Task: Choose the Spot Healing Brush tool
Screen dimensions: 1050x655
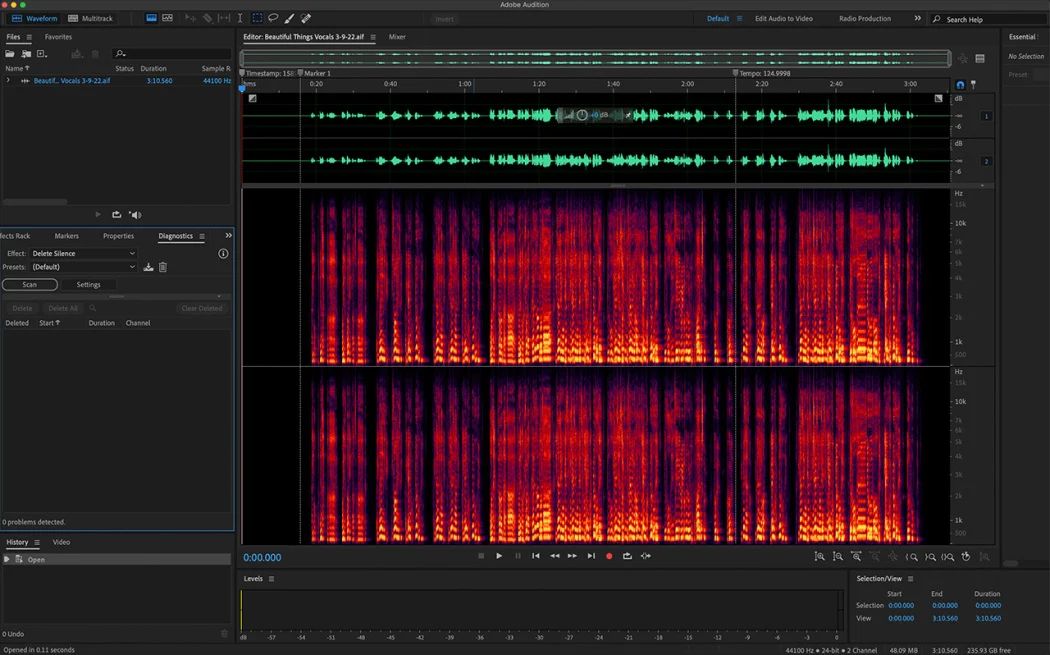Action: (306, 18)
